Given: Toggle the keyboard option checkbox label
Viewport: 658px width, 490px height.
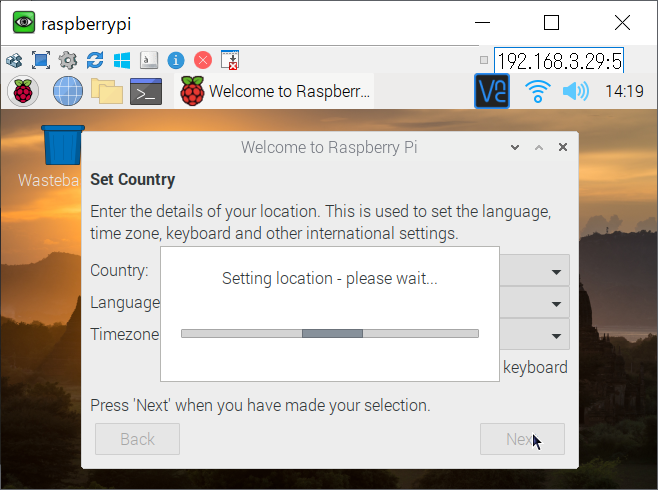Looking at the screenshot, I should click(x=535, y=368).
